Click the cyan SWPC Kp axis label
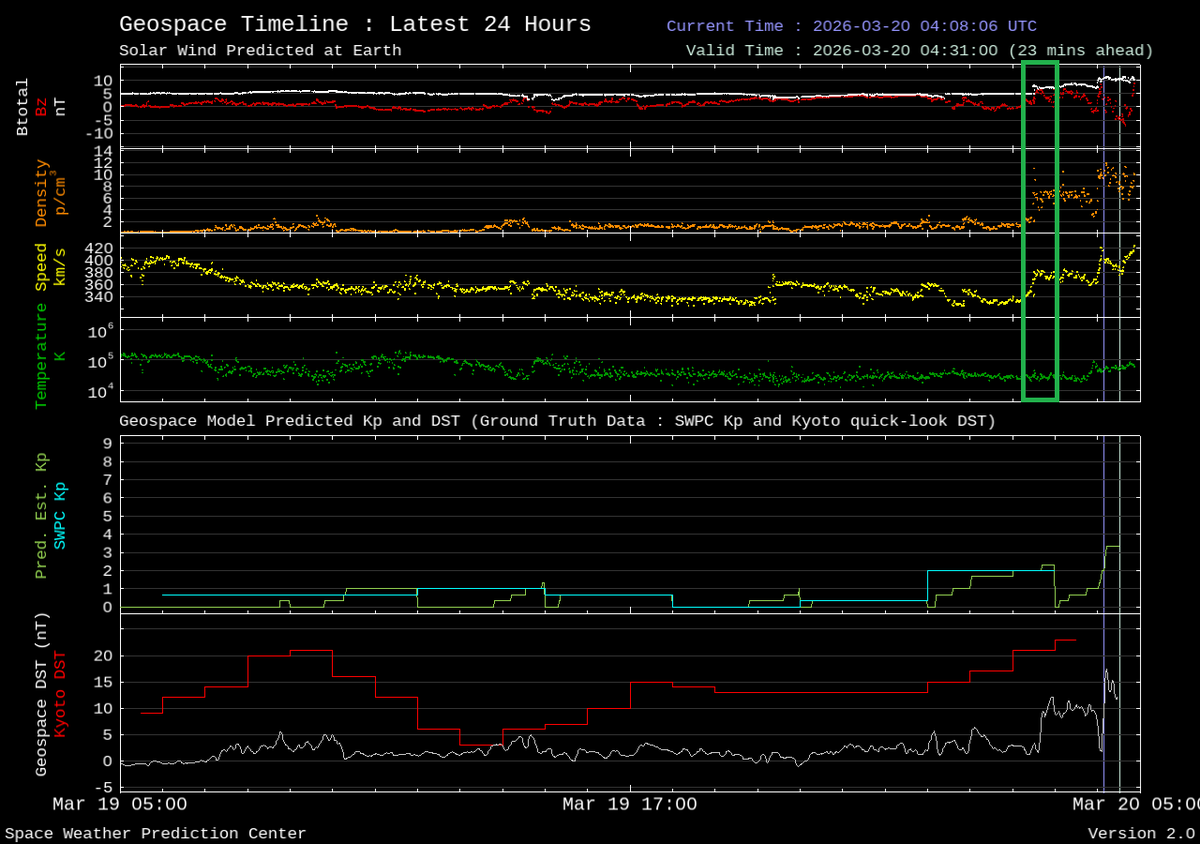This screenshot has width=1200, height=844. click(x=60, y=516)
